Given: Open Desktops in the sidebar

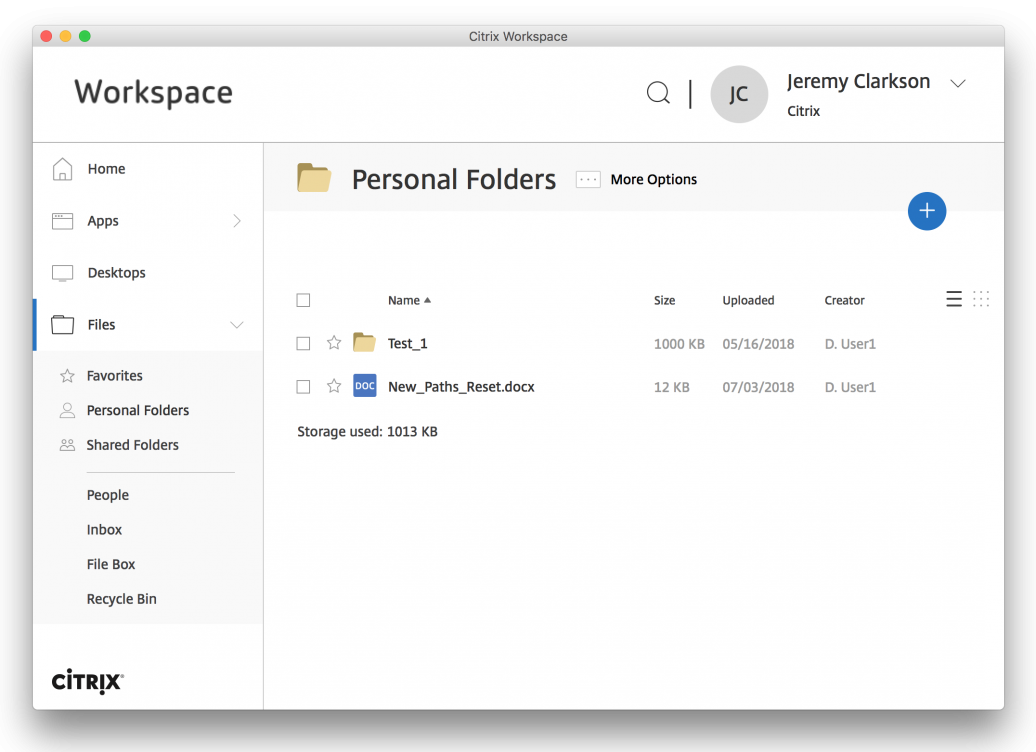Looking at the screenshot, I should click(x=116, y=273).
